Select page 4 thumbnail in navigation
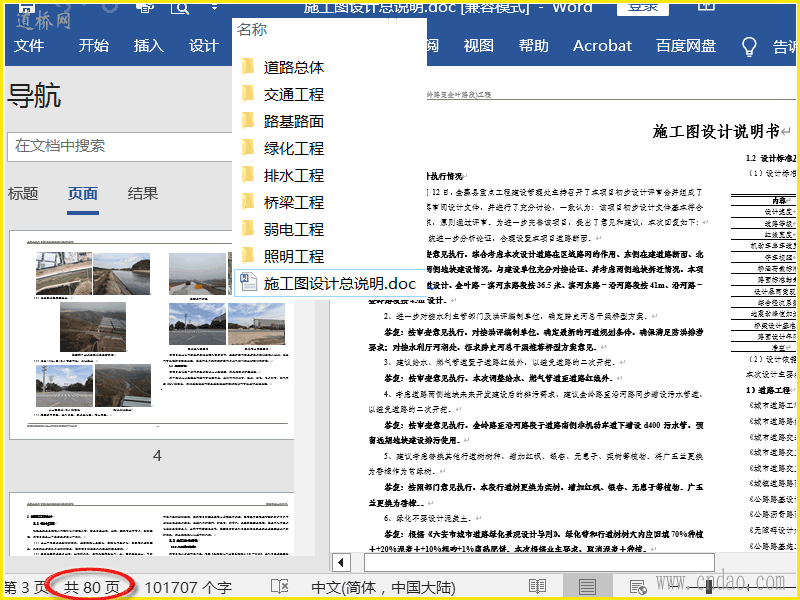This screenshot has width=800, height=600. [x=152, y=335]
